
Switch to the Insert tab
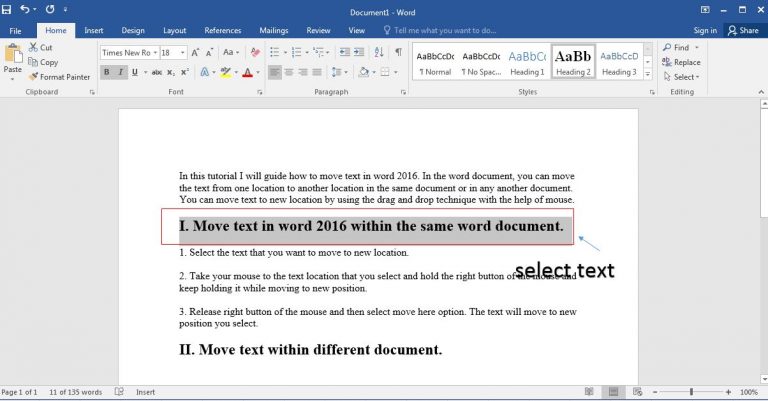pos(94,30)
